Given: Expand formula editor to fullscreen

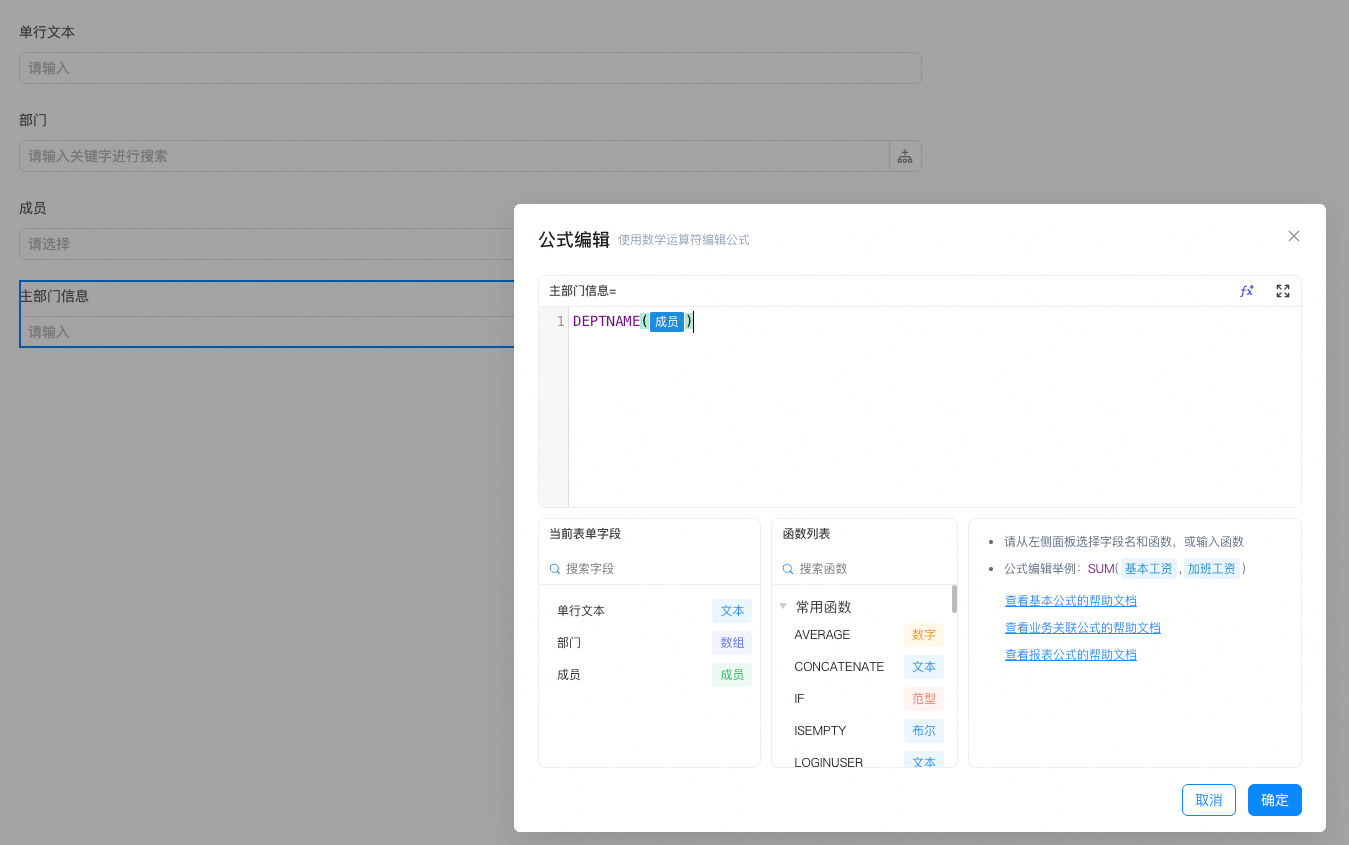Looking at the screenshot, I should [x=1283, y=291].
